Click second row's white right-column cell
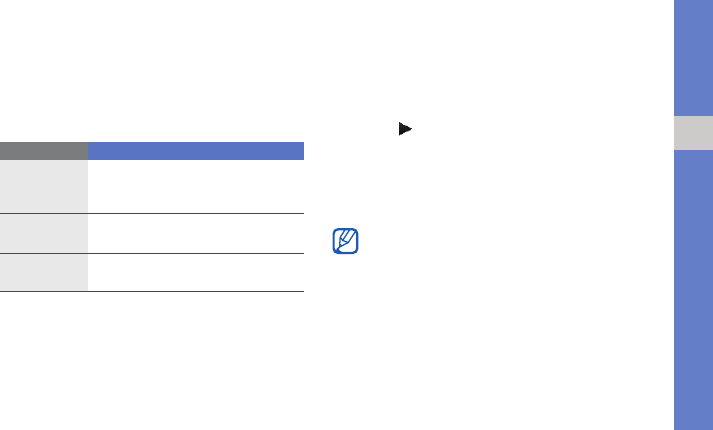 [x=195, y=233]
